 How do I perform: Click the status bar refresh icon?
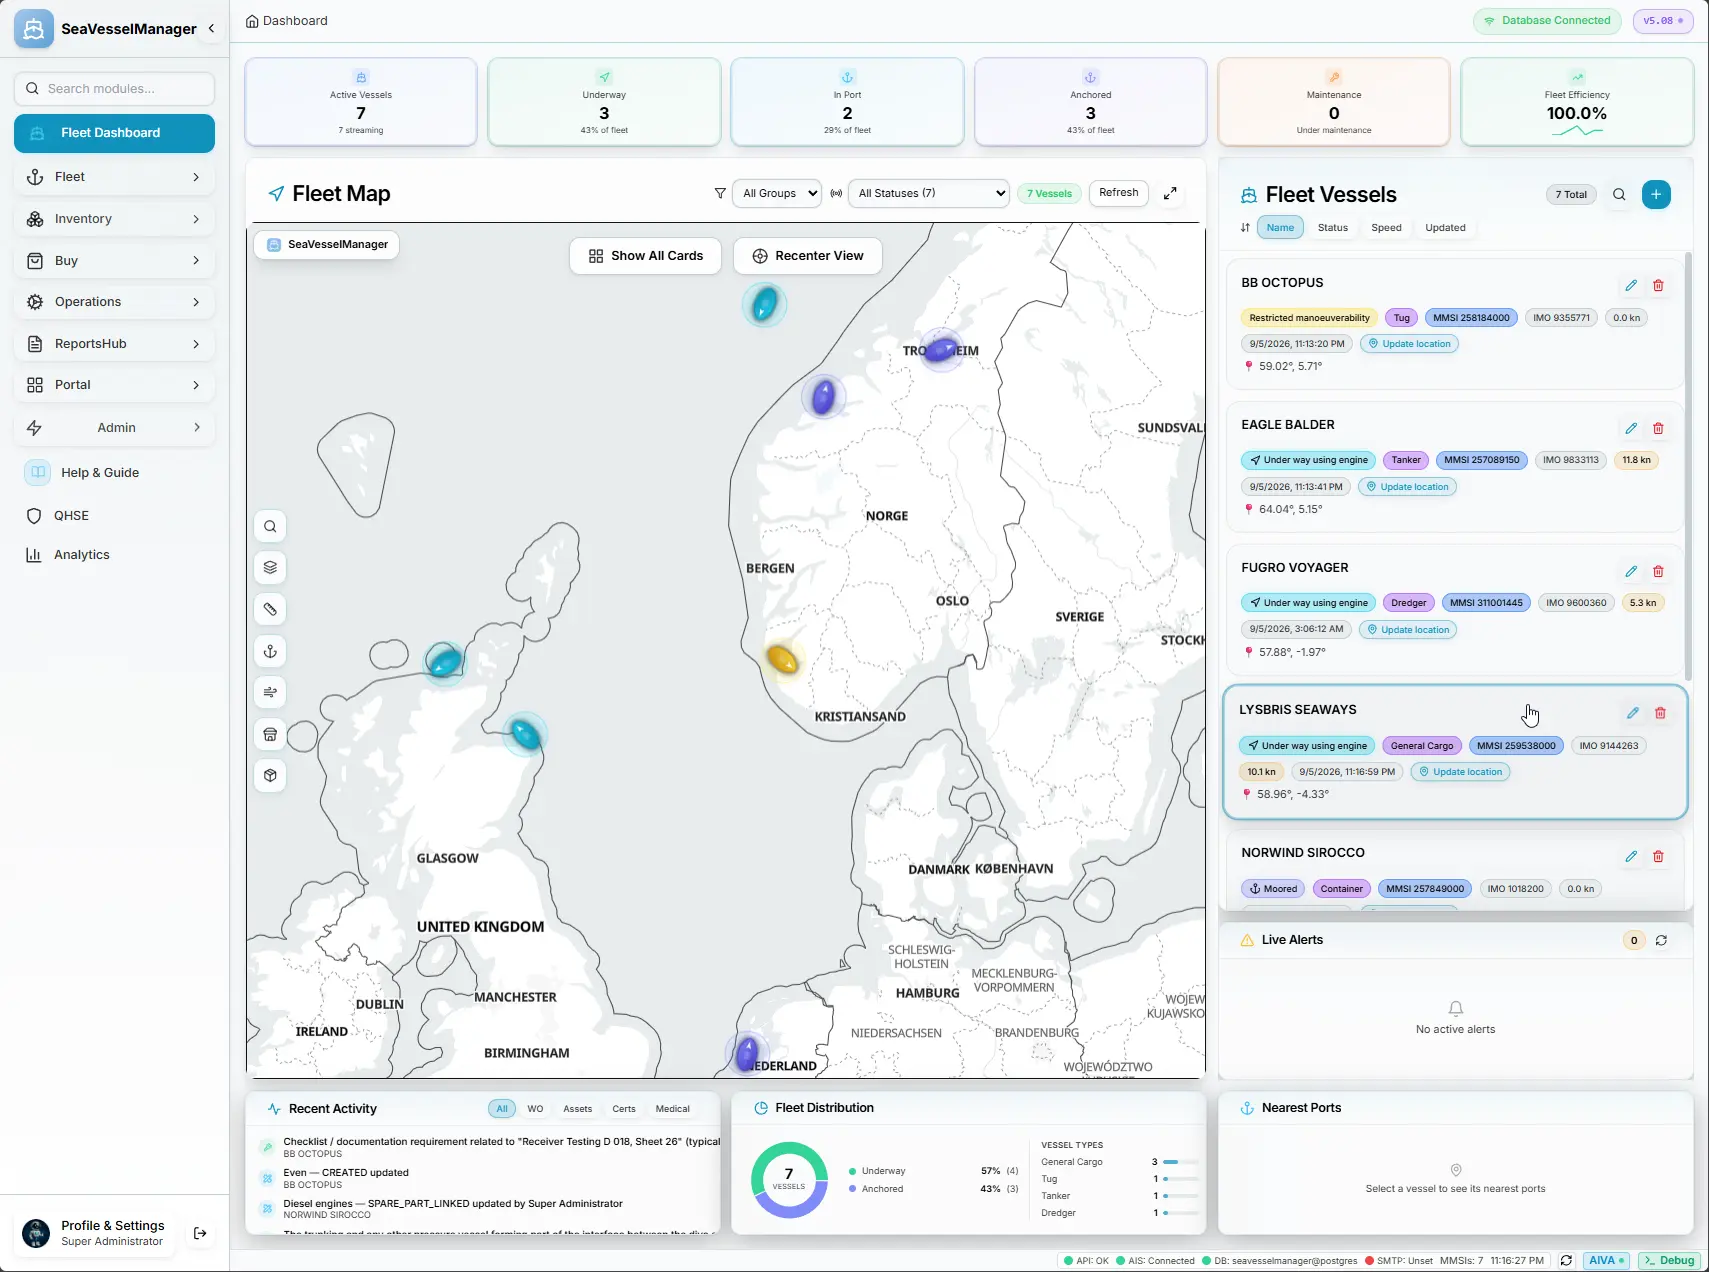pyautogui.click(x=1566, y=1261)
